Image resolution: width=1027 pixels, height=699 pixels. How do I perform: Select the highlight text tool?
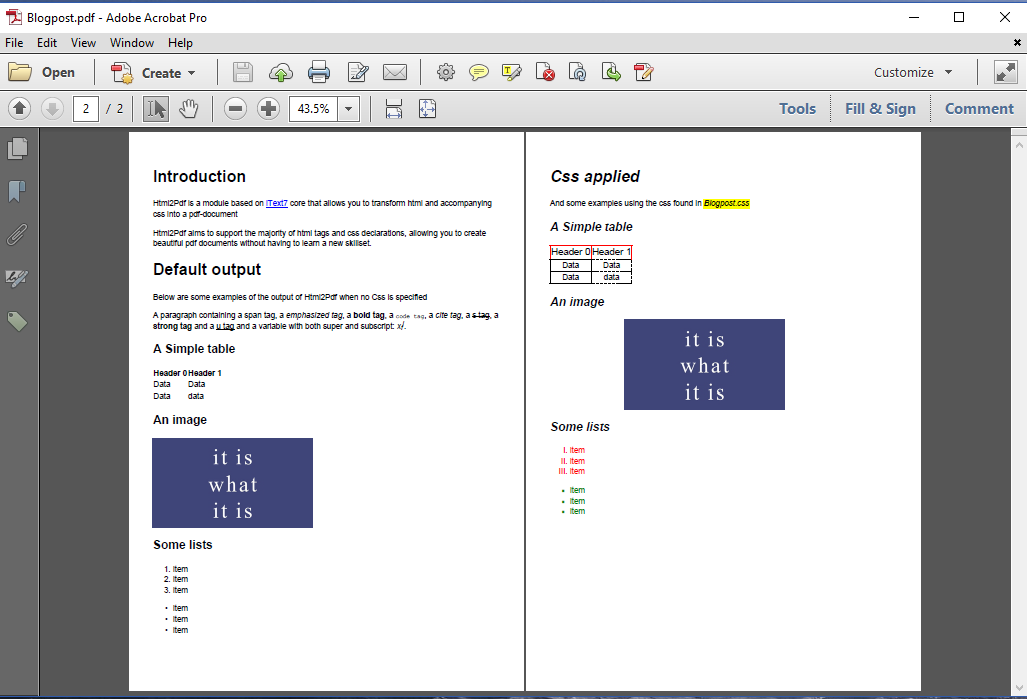click(512, 72)
